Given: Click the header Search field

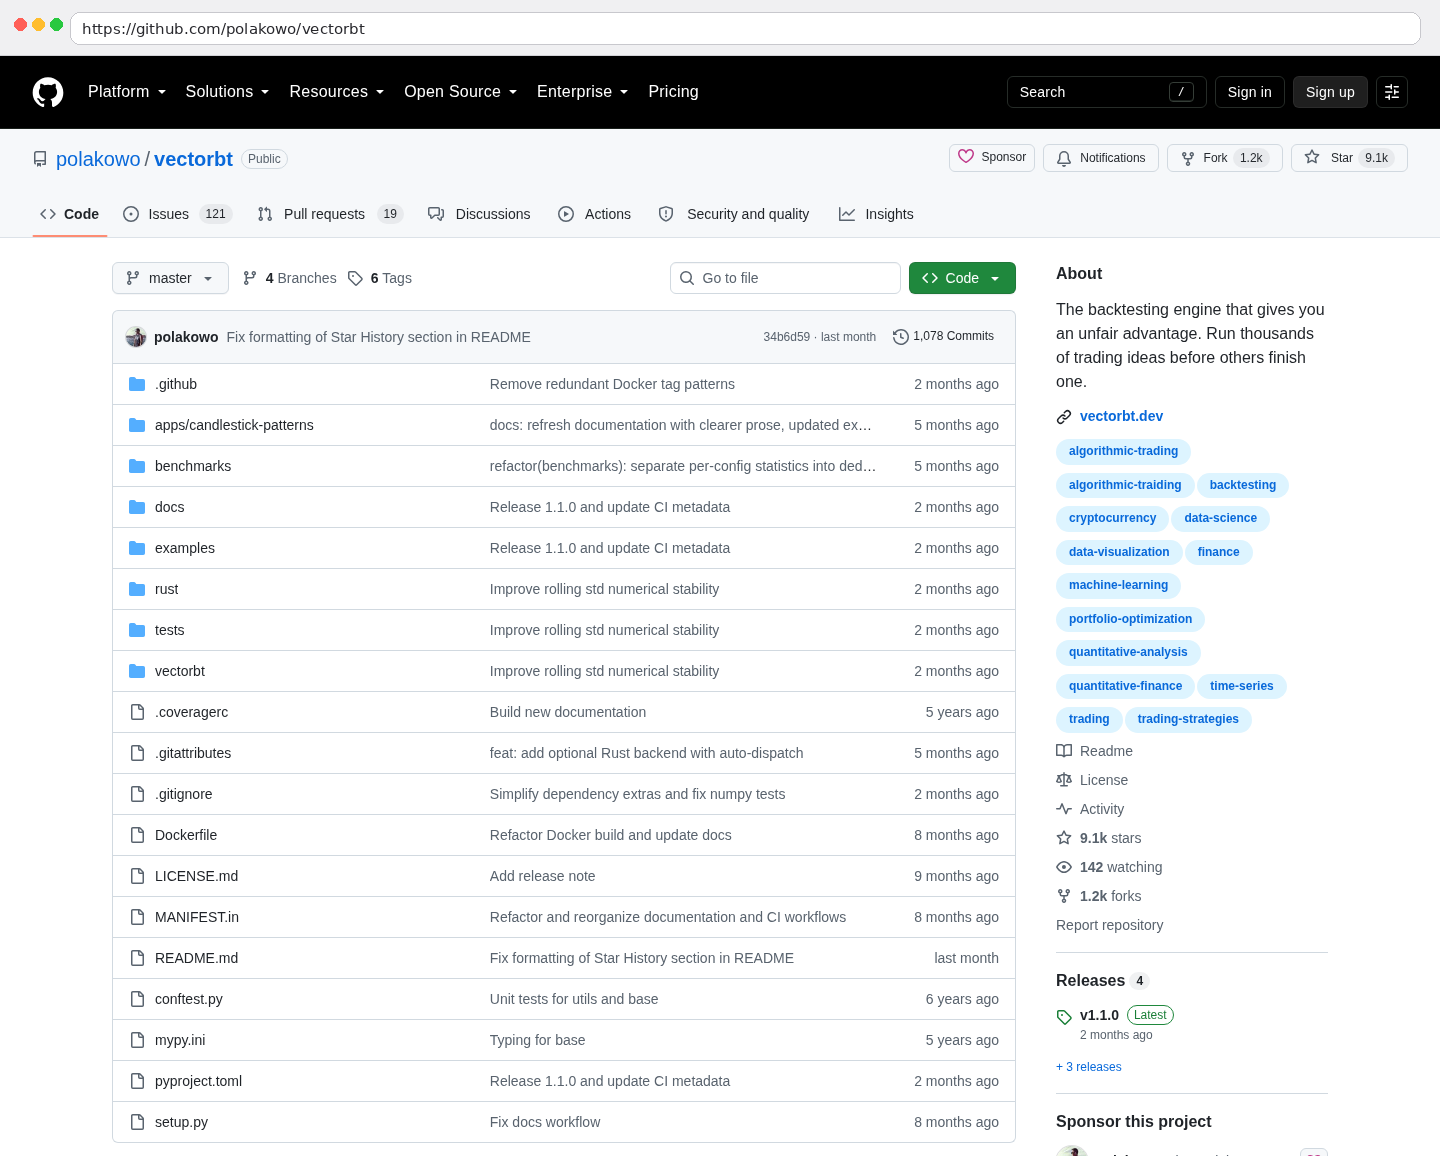Looking at the screenshot, I should 1107,92.
